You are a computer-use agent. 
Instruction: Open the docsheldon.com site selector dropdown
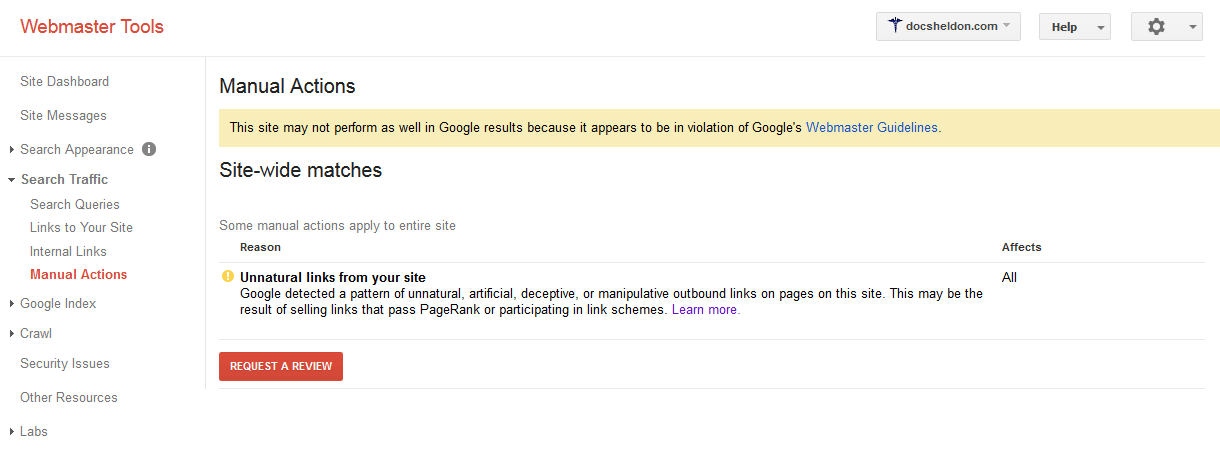[x=947, y=27]
